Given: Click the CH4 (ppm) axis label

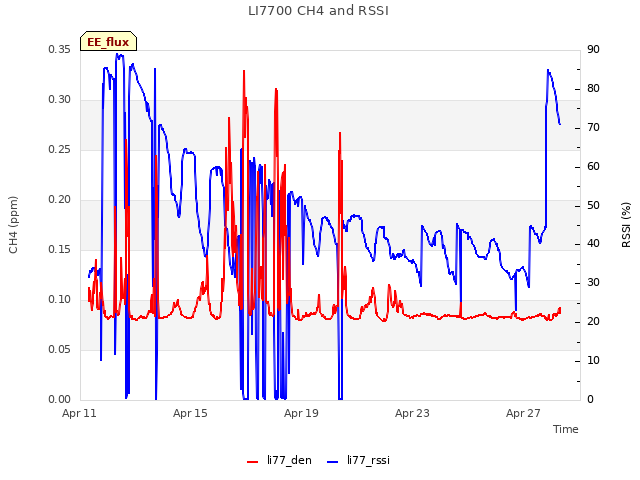Looking at the screenshot, I should point(13,225).
